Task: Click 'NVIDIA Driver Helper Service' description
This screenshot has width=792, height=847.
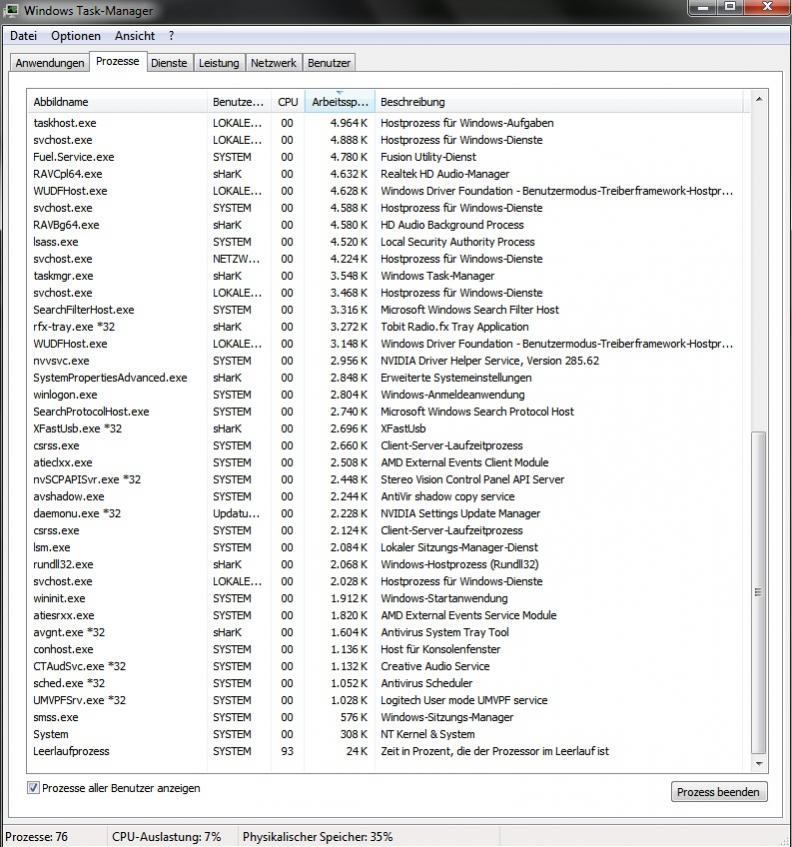Action: 489,360
